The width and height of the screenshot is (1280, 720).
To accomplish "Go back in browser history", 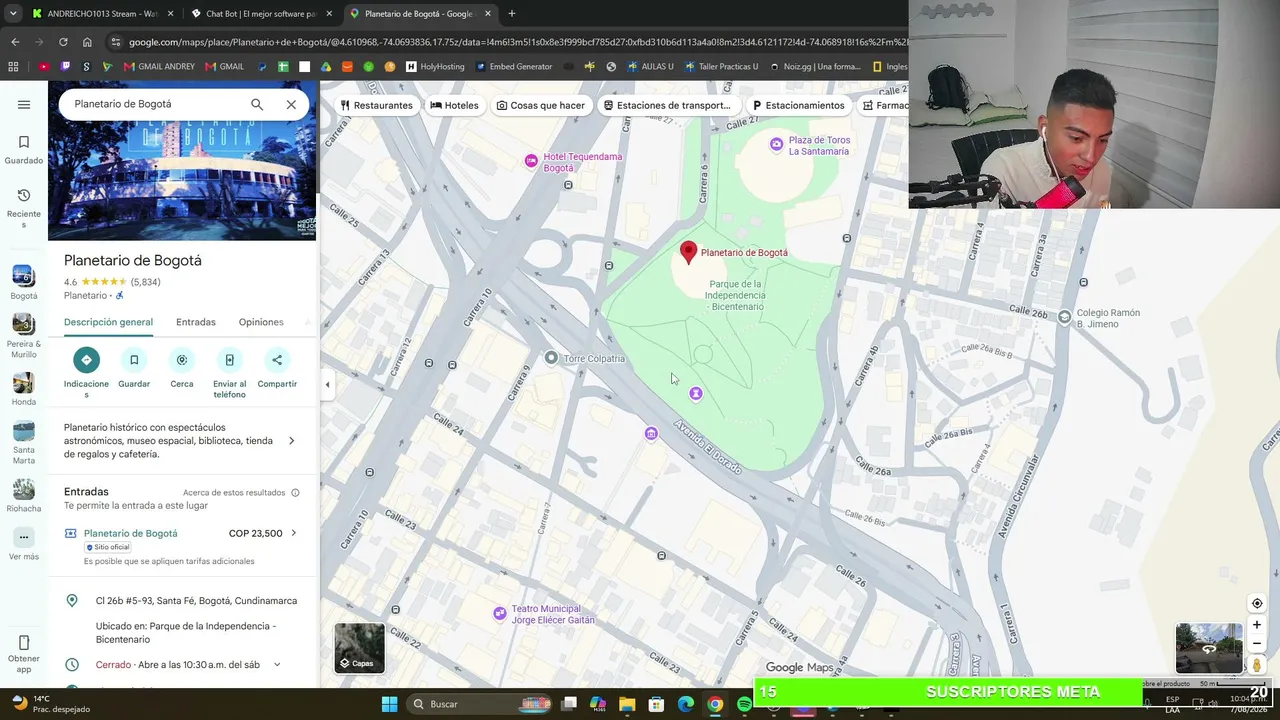I will click(x=15, y=42).
